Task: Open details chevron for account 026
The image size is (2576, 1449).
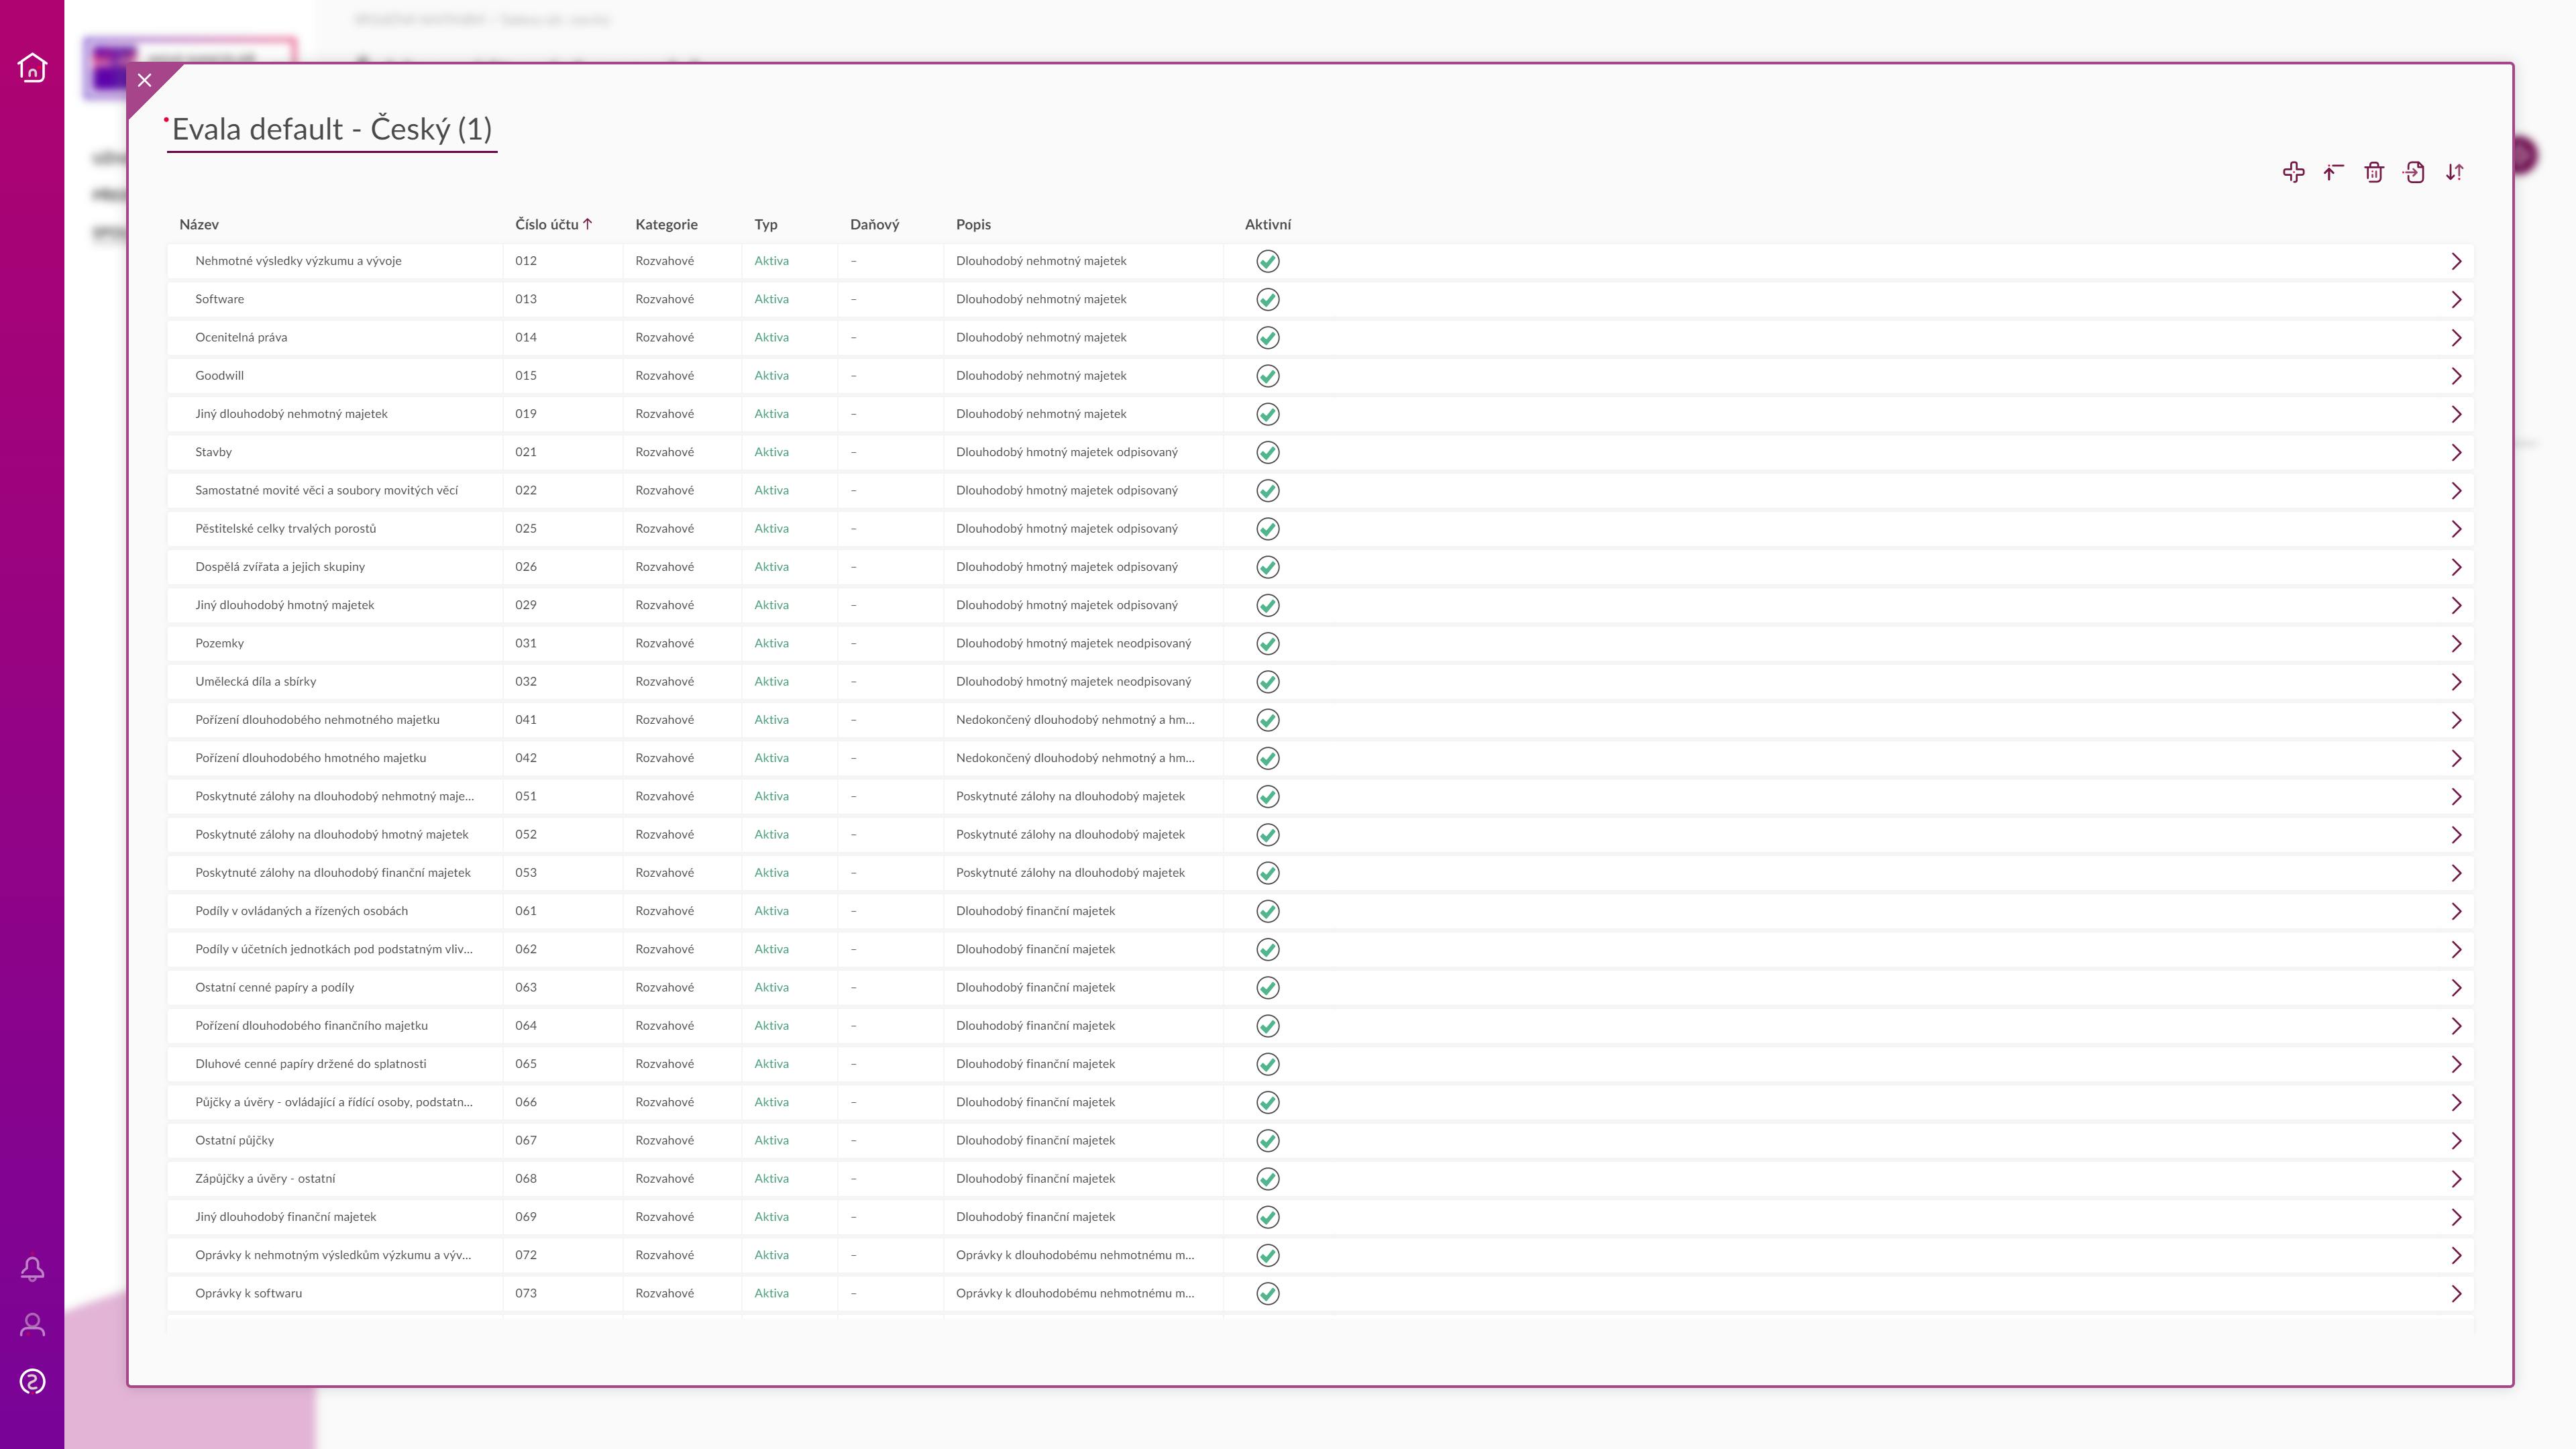Action: (x=2456, y=567)
